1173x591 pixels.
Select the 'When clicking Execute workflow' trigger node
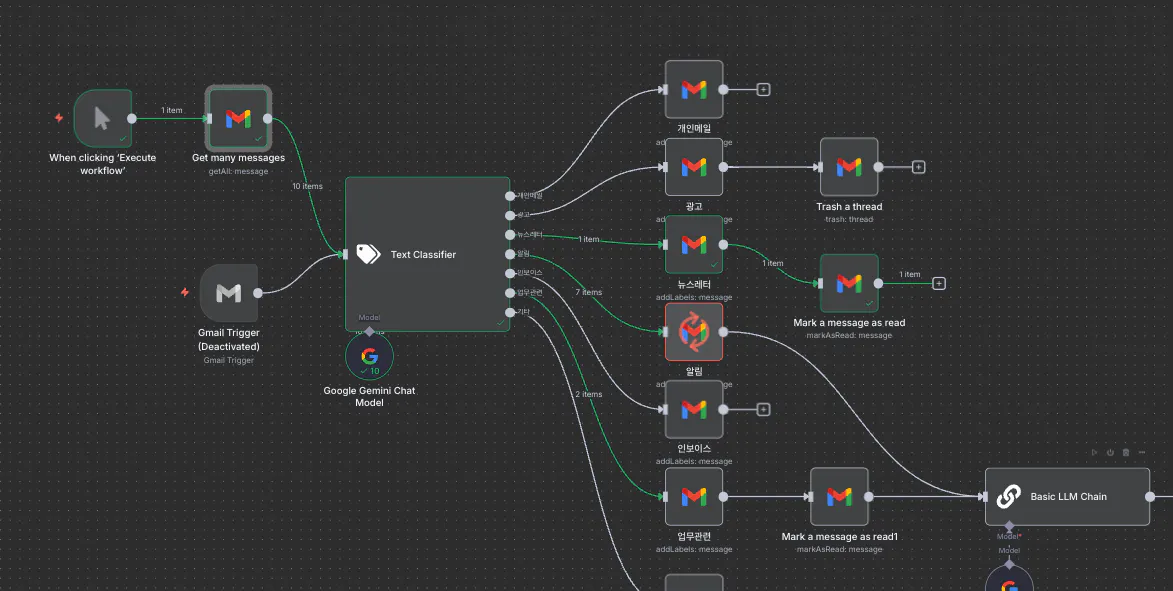tap(102, 118)
